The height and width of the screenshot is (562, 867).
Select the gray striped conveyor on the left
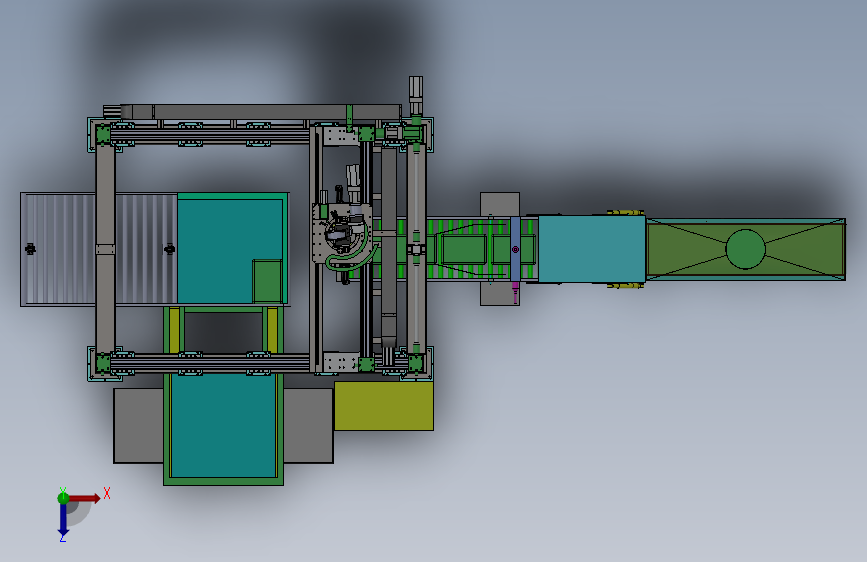(99, 249)
